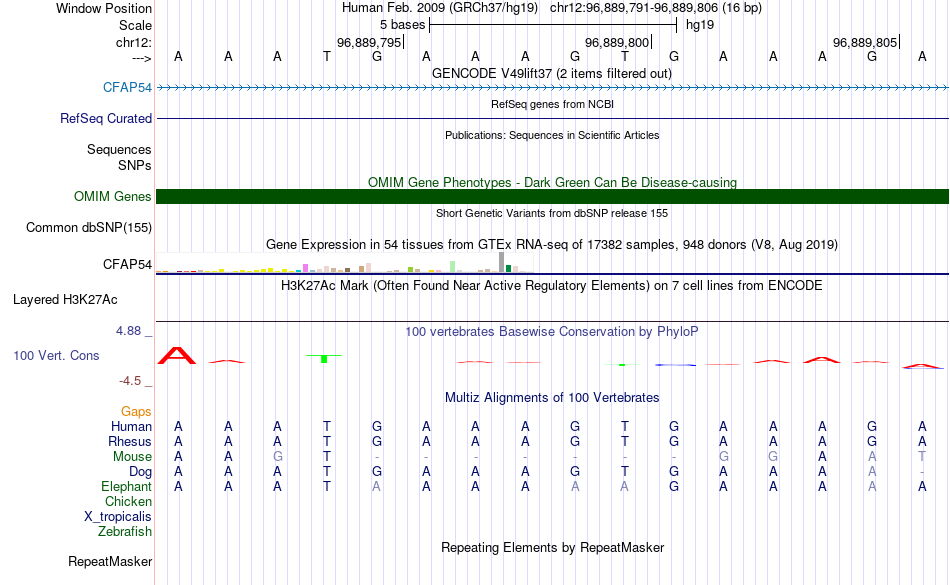Screen dimensions: 950x585
Task: Click the 5 bases scale bar
Action: click(x=553, y=25)
